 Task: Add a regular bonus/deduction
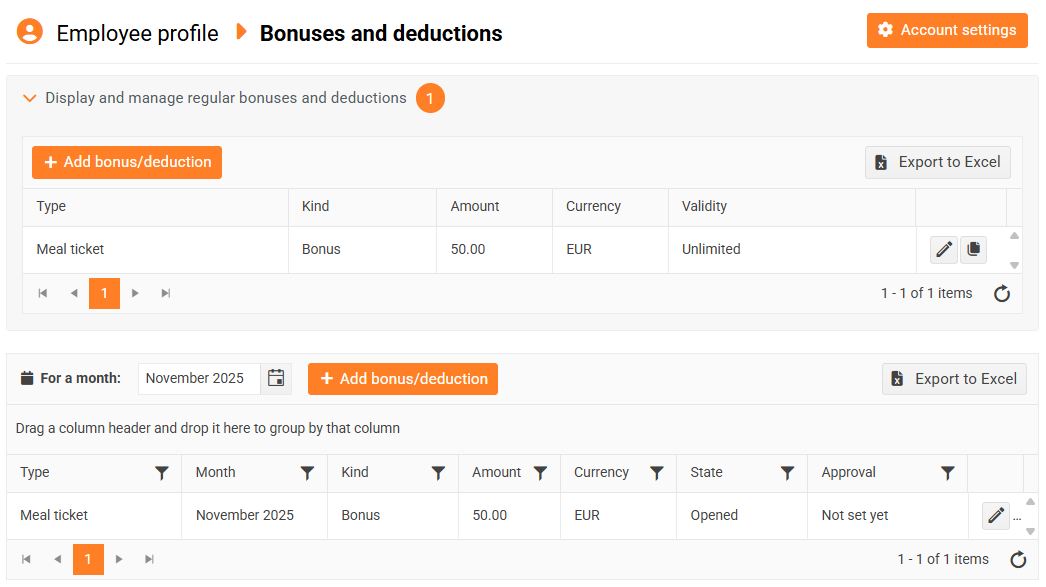point(127,162)
